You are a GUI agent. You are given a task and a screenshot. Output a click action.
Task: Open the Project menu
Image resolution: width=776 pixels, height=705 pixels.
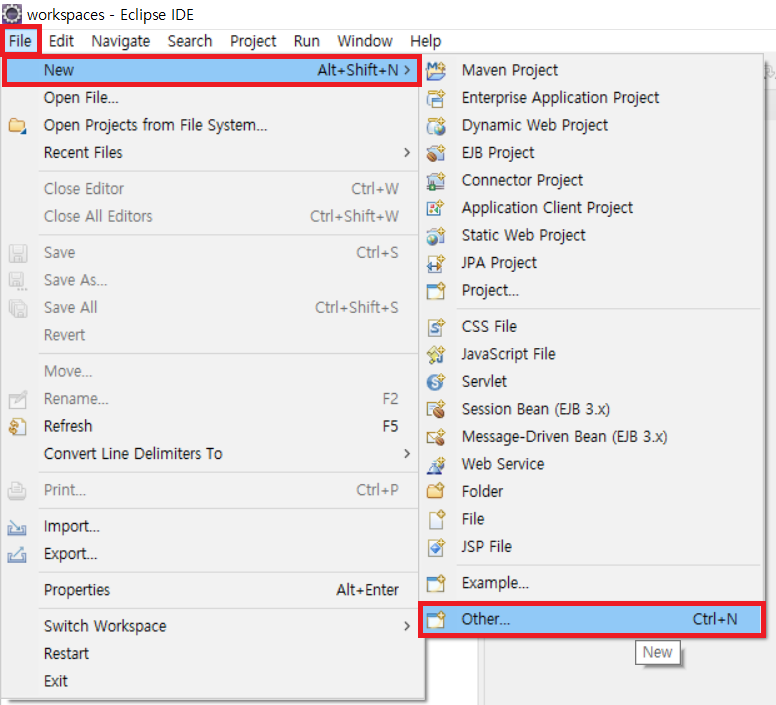[x=253, y=41]
